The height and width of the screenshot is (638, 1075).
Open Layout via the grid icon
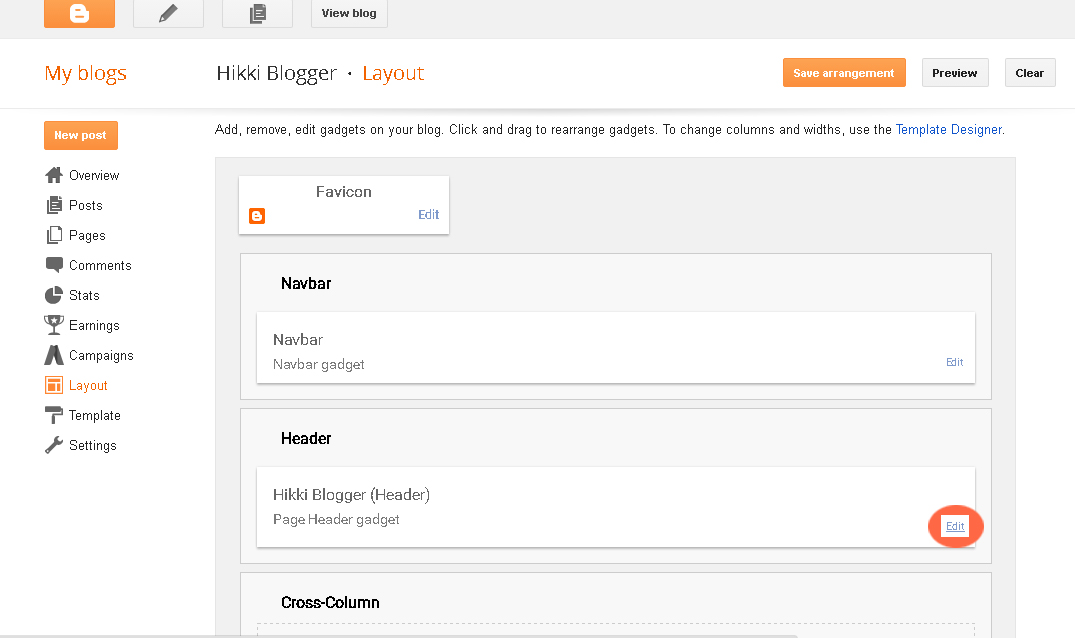coord(55,385)
